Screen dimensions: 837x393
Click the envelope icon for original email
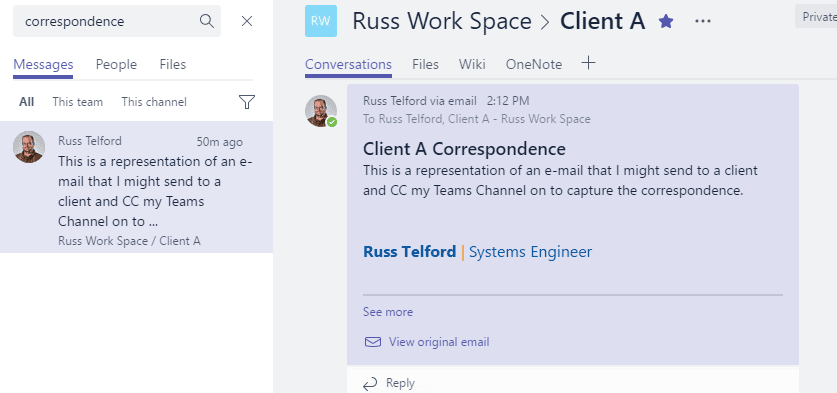point(373,342)
